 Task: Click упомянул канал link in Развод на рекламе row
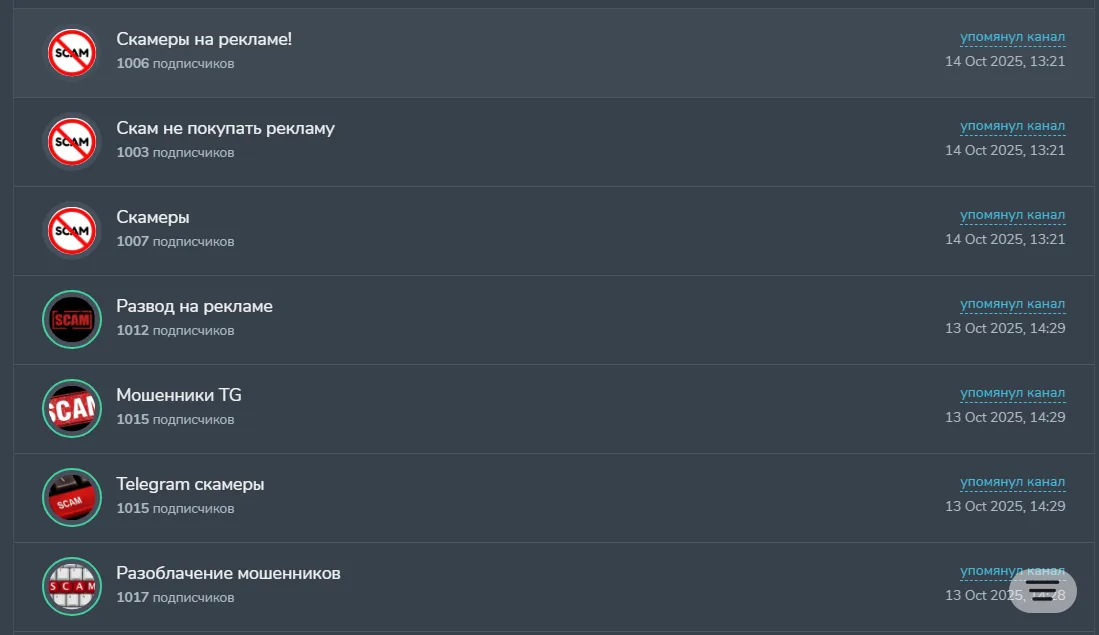pos(1012,304)
